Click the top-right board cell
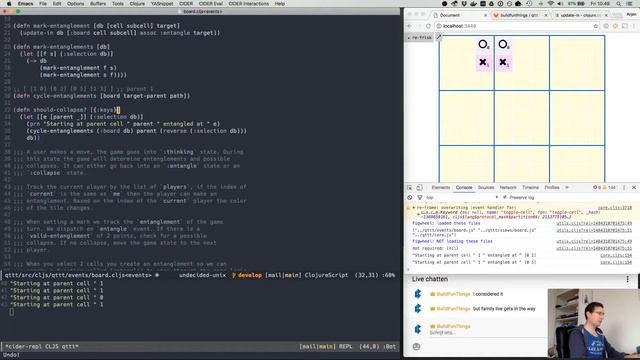This screenshot has width=640, height=360. pos(577,63)
